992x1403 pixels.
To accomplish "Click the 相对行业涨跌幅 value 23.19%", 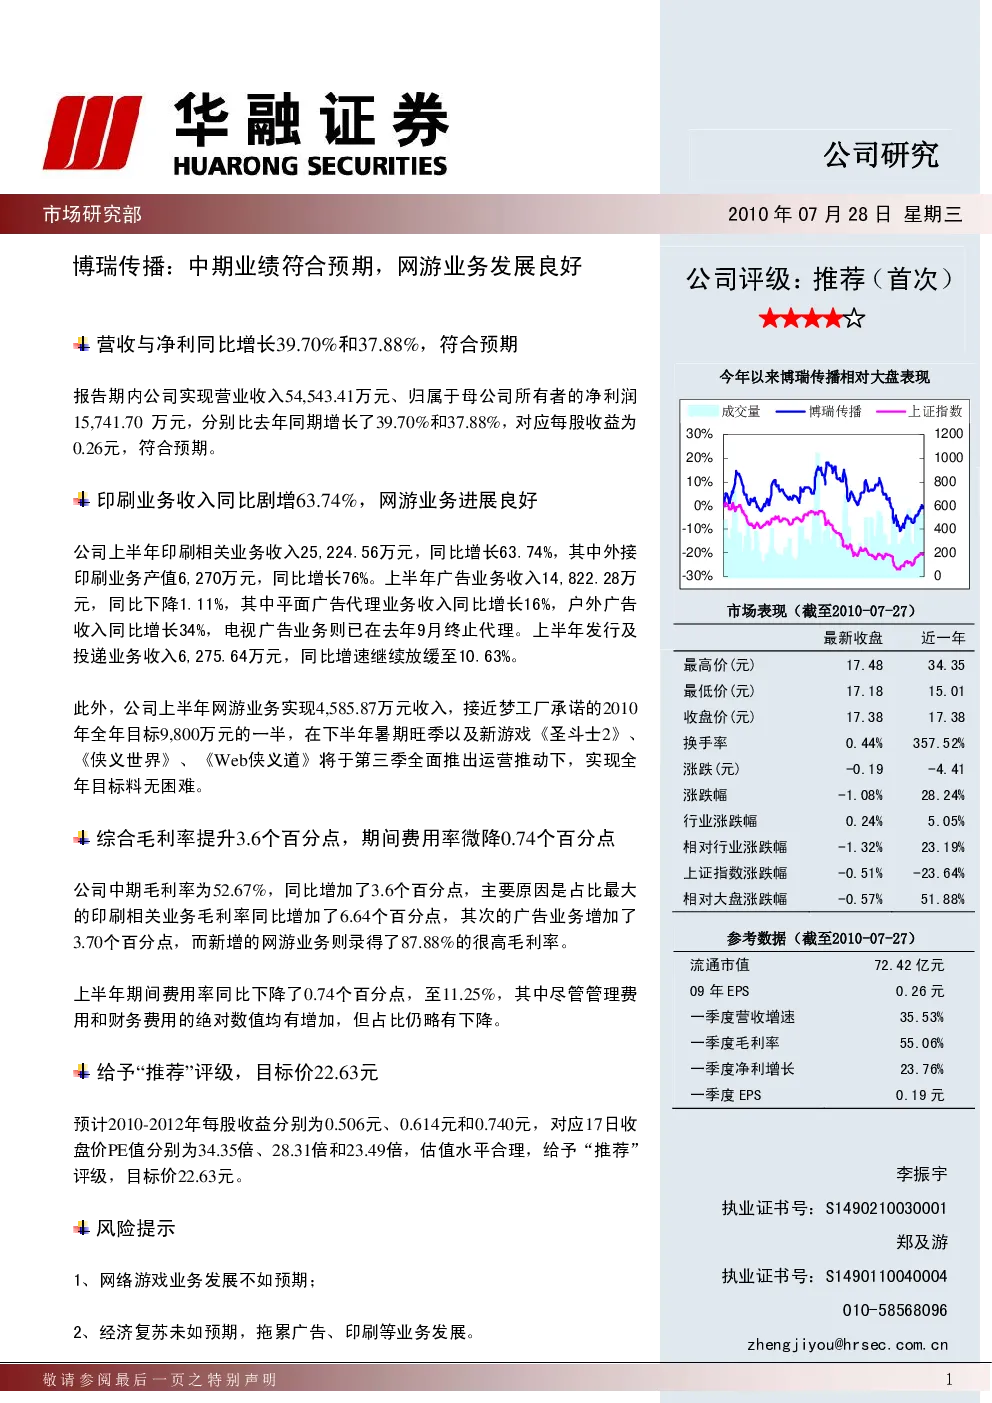I will [x=943, y=847].
